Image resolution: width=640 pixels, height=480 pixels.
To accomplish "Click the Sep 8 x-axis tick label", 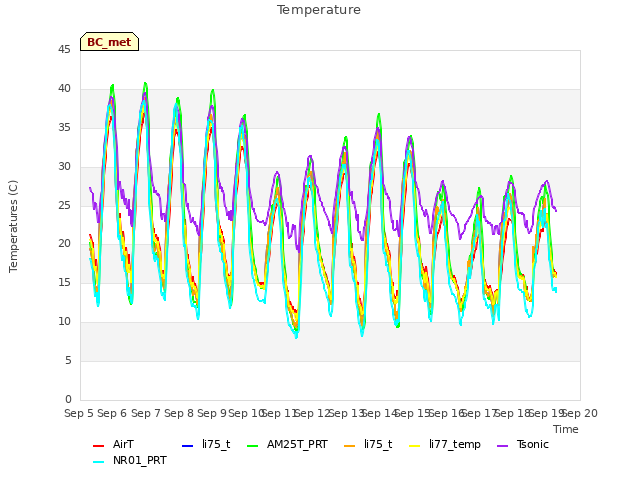I will coord(179,413).
